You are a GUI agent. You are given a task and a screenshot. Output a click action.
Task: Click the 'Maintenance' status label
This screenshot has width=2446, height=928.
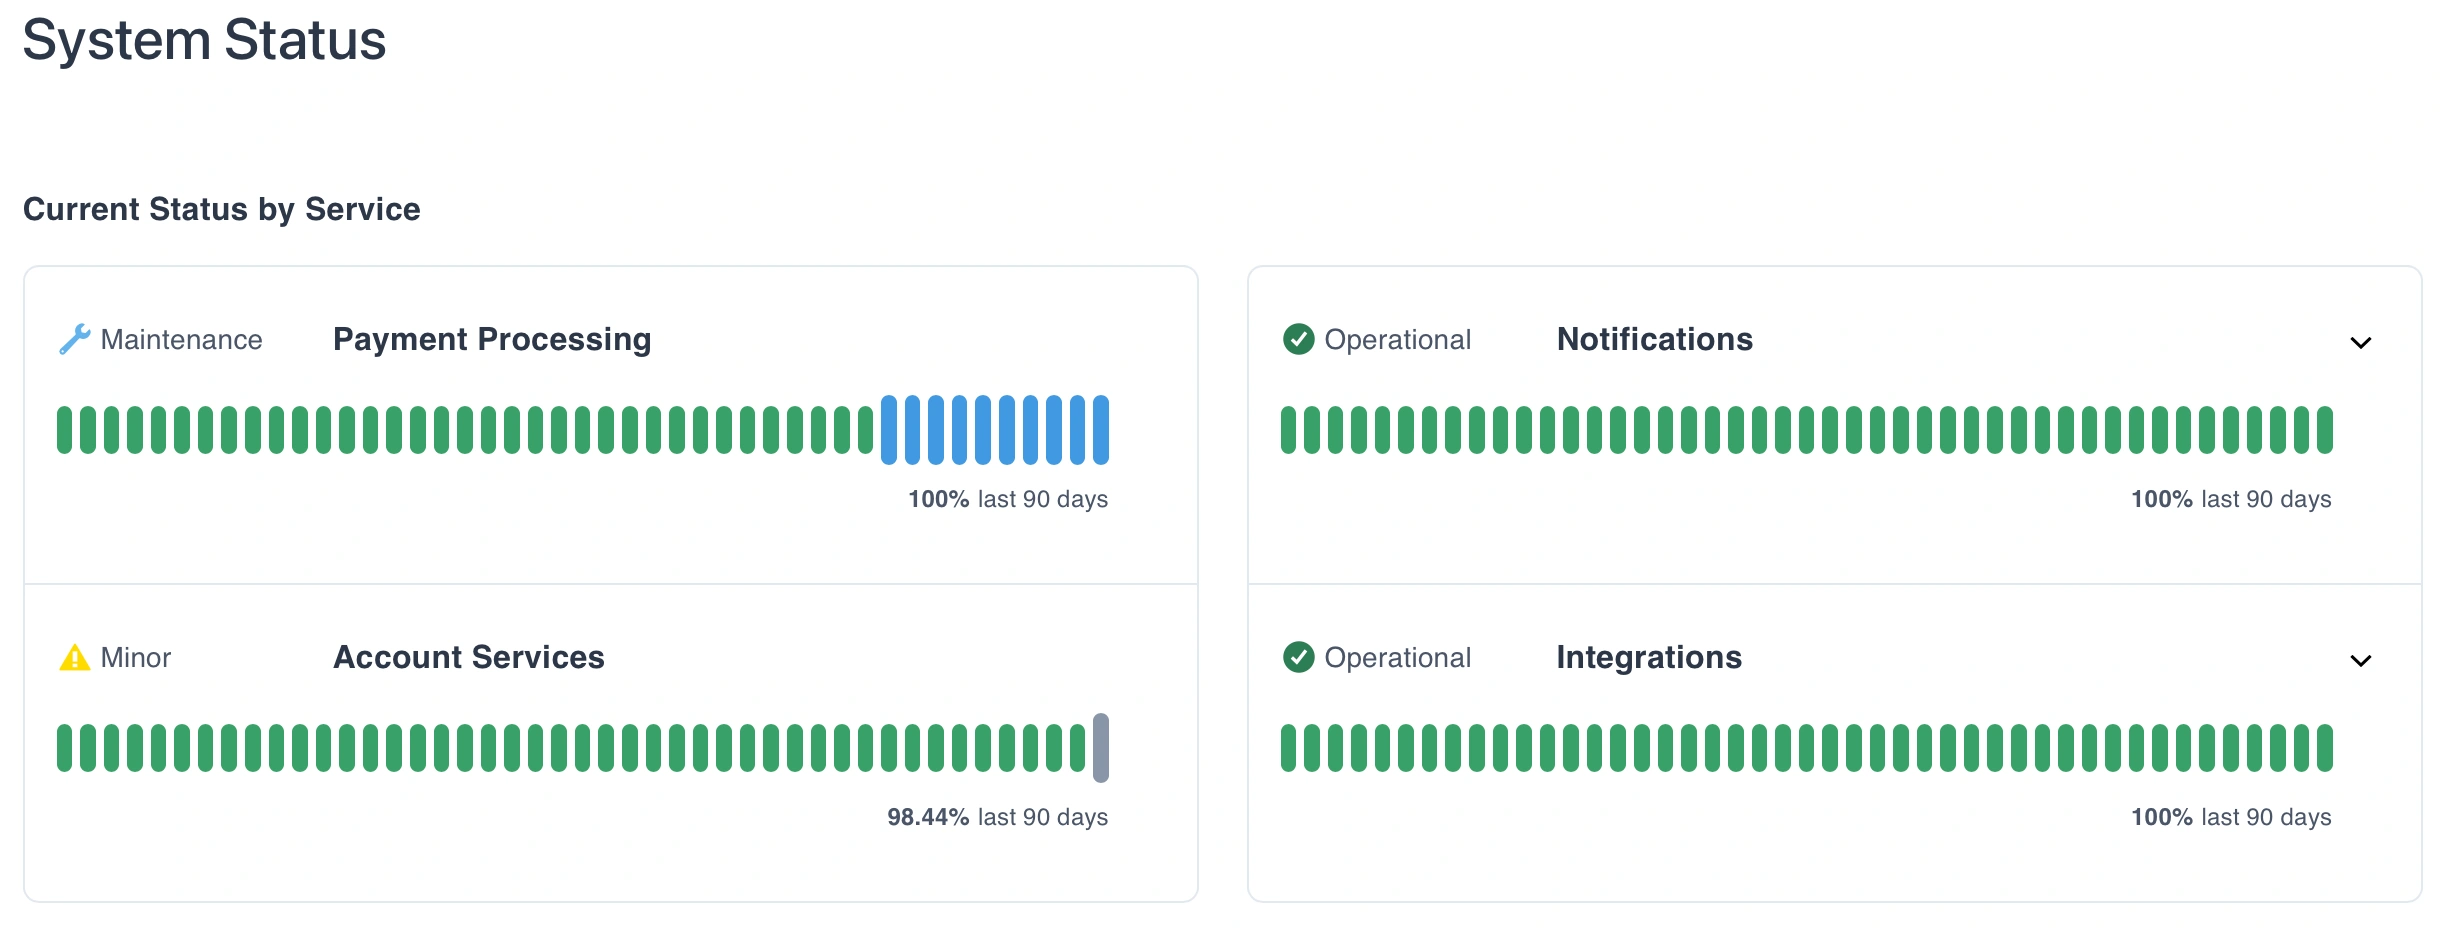click(x=181, y=340)
